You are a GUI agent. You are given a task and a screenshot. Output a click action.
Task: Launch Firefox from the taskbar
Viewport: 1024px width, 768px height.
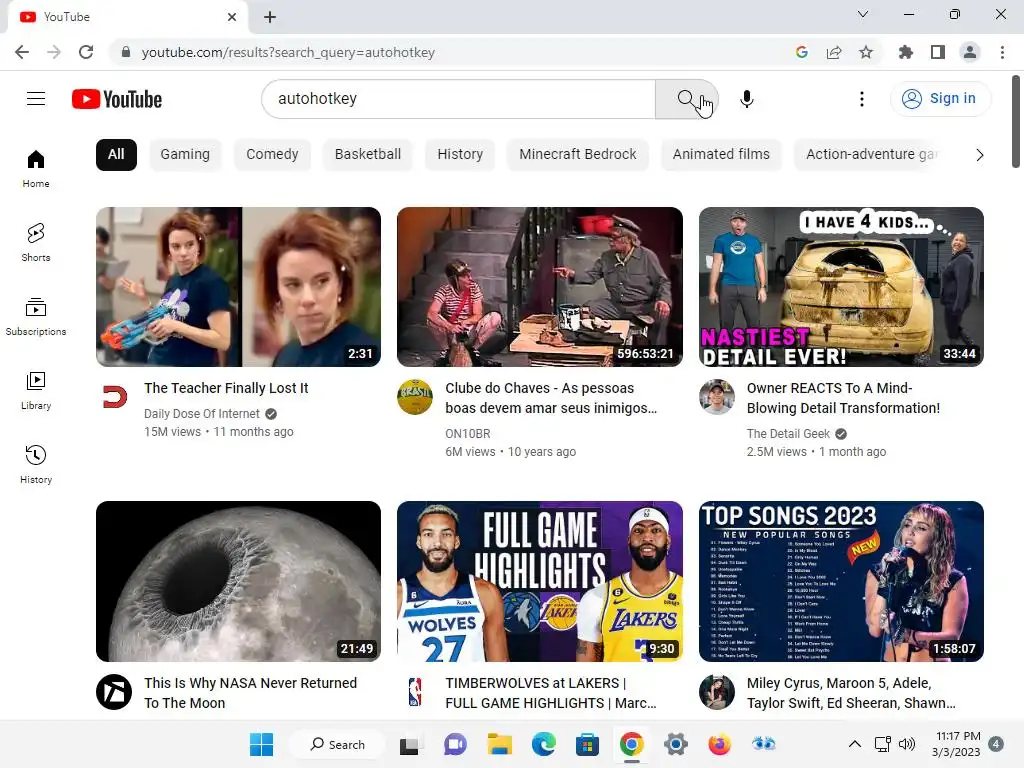pyautogui.click(x=719, y=744)
